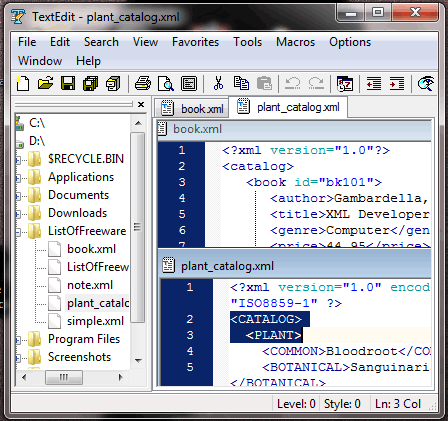Select plant_catalog file in the tree
Image resolution: width=448 pixels, height=421 pixels.
(x=98, y=303)
